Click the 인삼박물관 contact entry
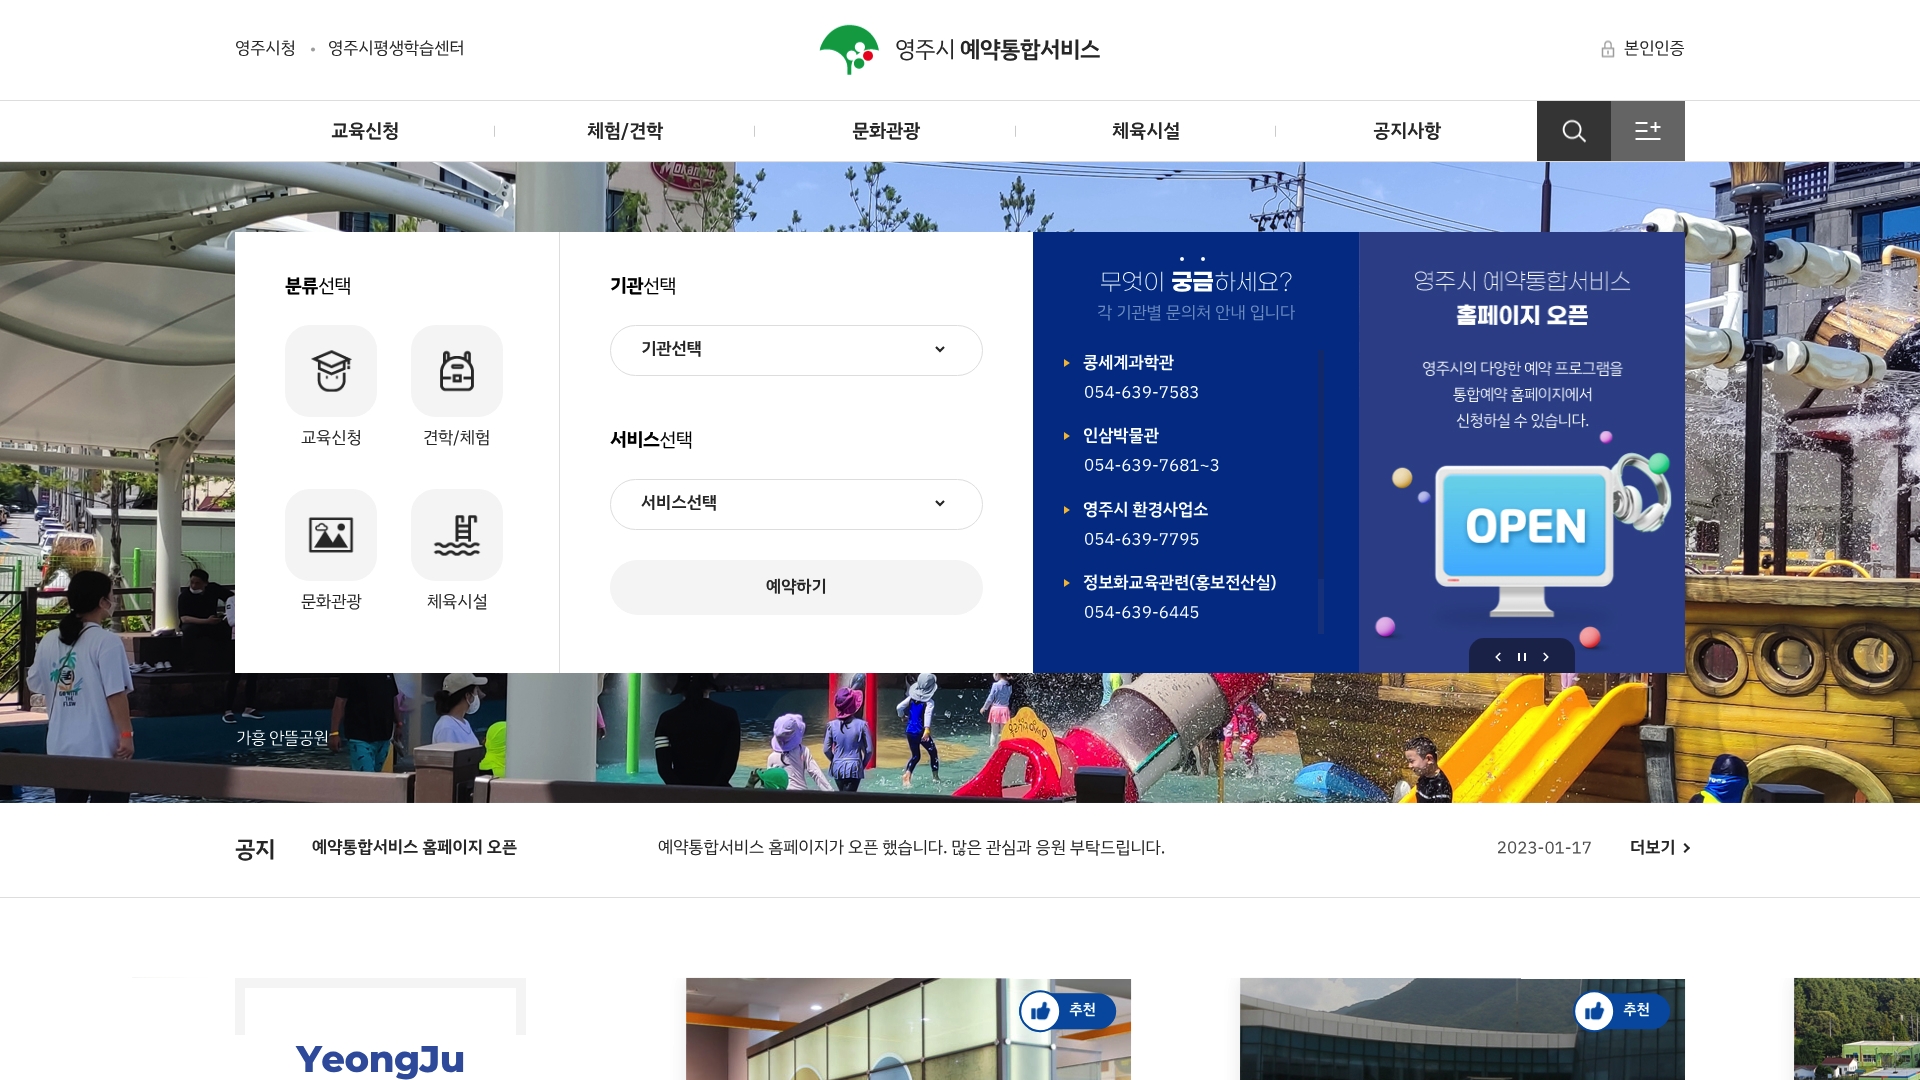The width and height of the screenshot is (1920, 1080). [x=1121, y=436]
